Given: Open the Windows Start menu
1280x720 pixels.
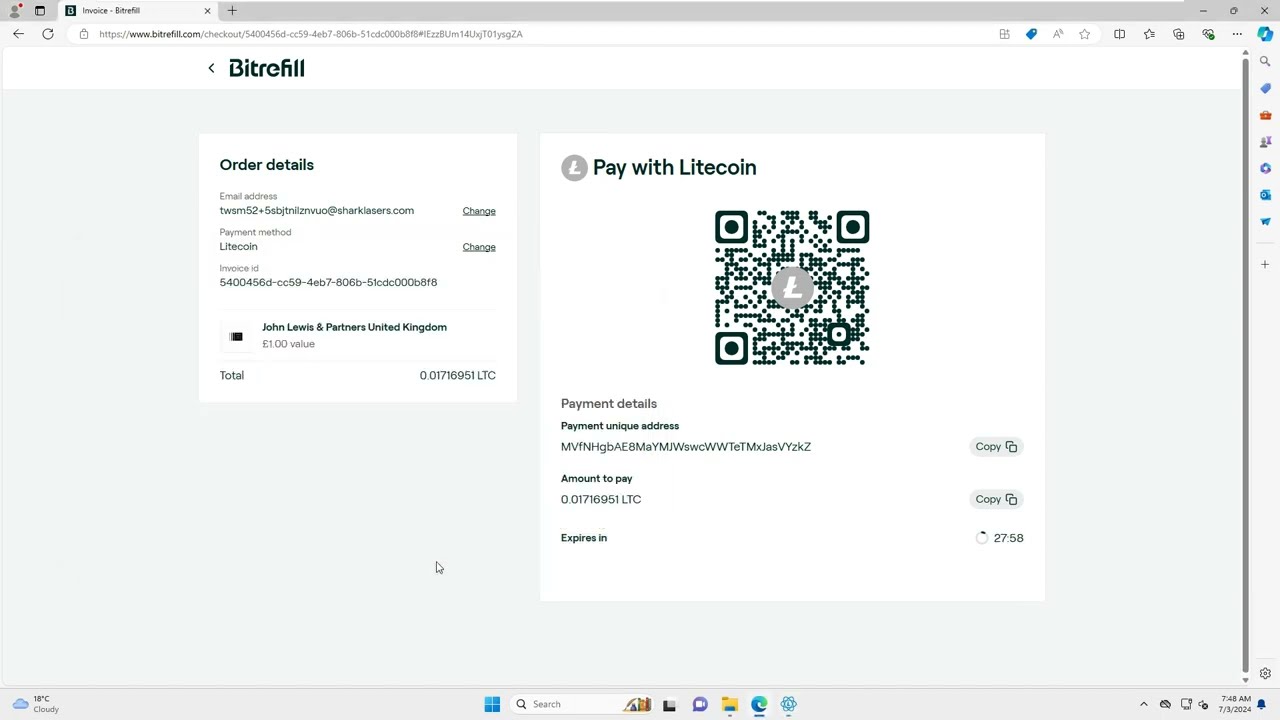Looking at the screenshot, I should 492,704.
